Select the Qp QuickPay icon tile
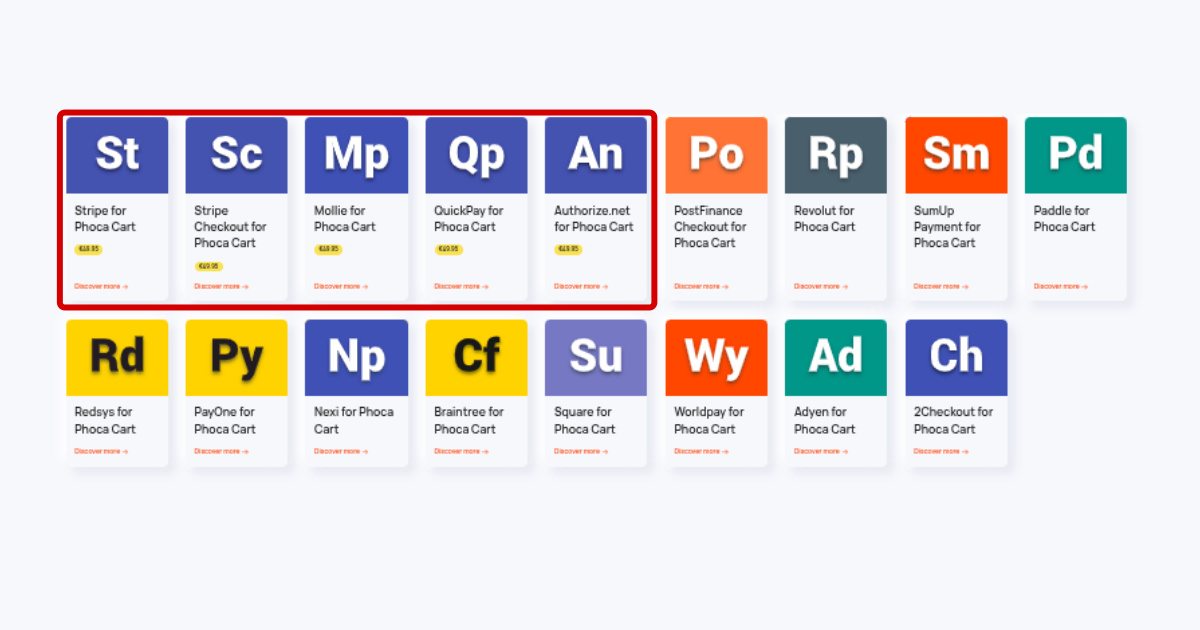The height and width of the screenshot is (630, 1200). (477, 155)
